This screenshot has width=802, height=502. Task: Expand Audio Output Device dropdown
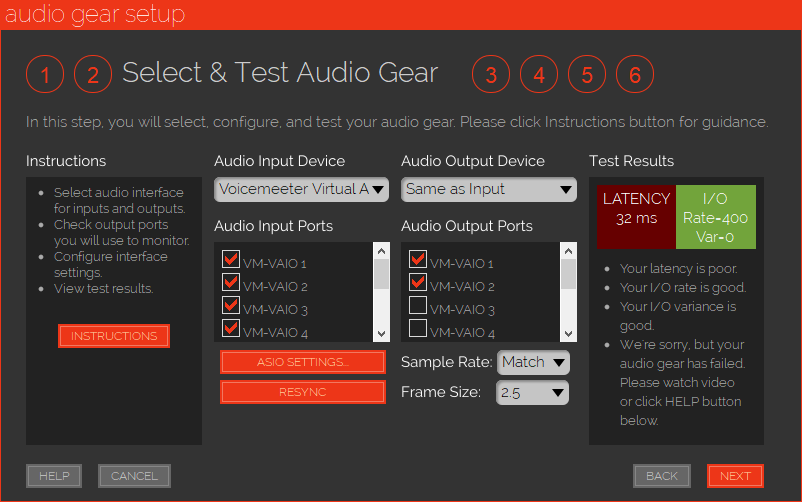[488, 189]
